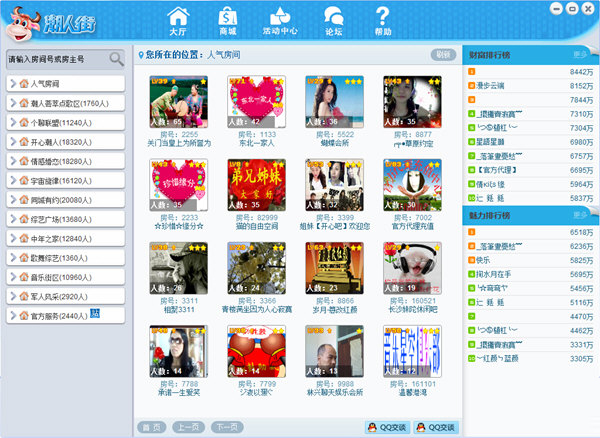The height and width of the screenshot is (438, 600).
Task: Open the 大厅 home icon
Action: tap(178, 20)
